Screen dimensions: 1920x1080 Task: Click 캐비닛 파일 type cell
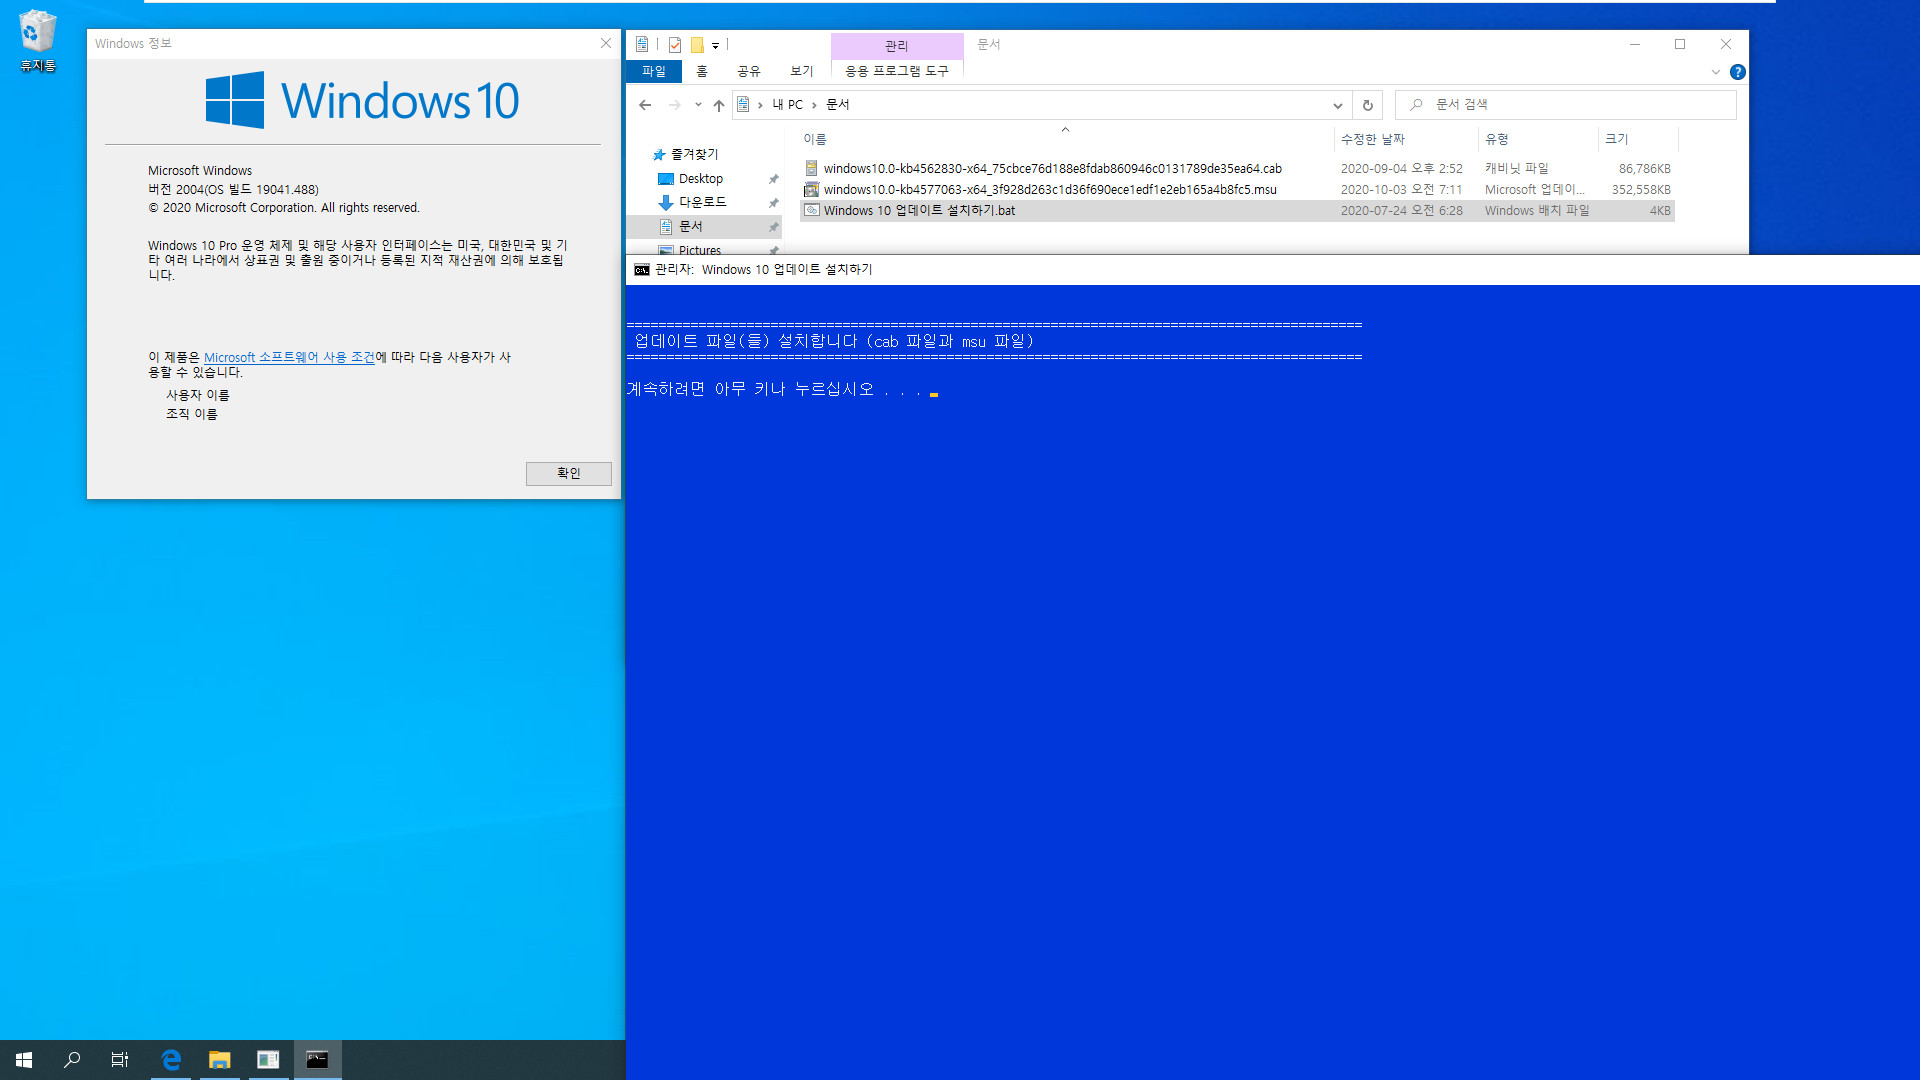pos(1516,169)
